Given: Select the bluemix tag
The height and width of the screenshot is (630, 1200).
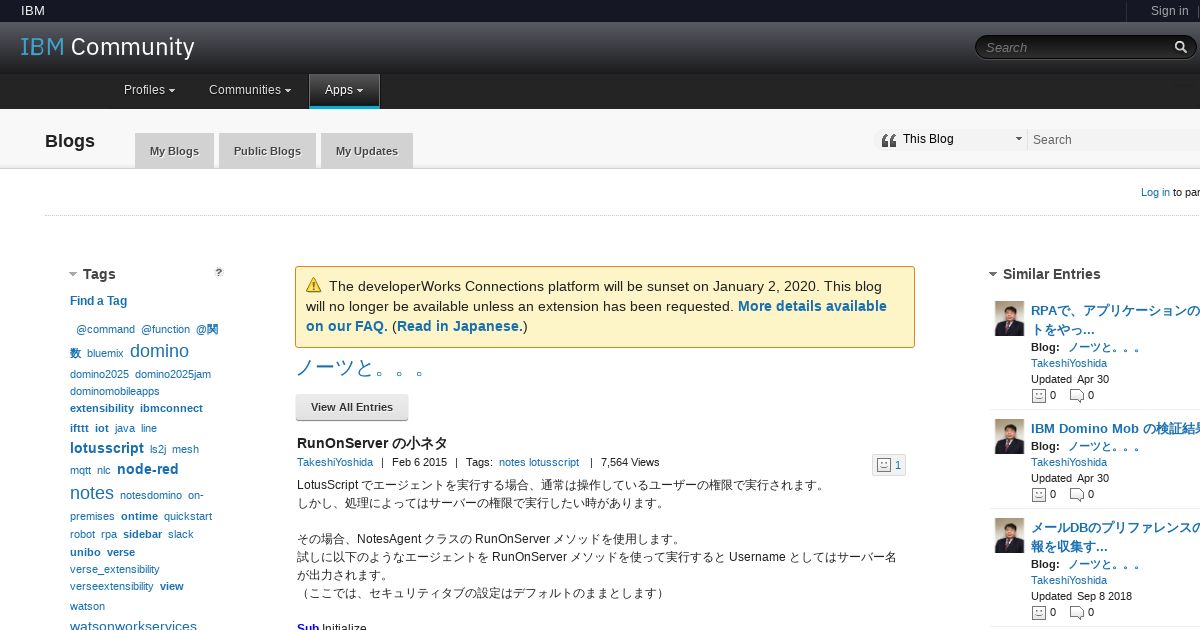Looking at the screenshot, I should pyautogui.click(x=105, y=354).
